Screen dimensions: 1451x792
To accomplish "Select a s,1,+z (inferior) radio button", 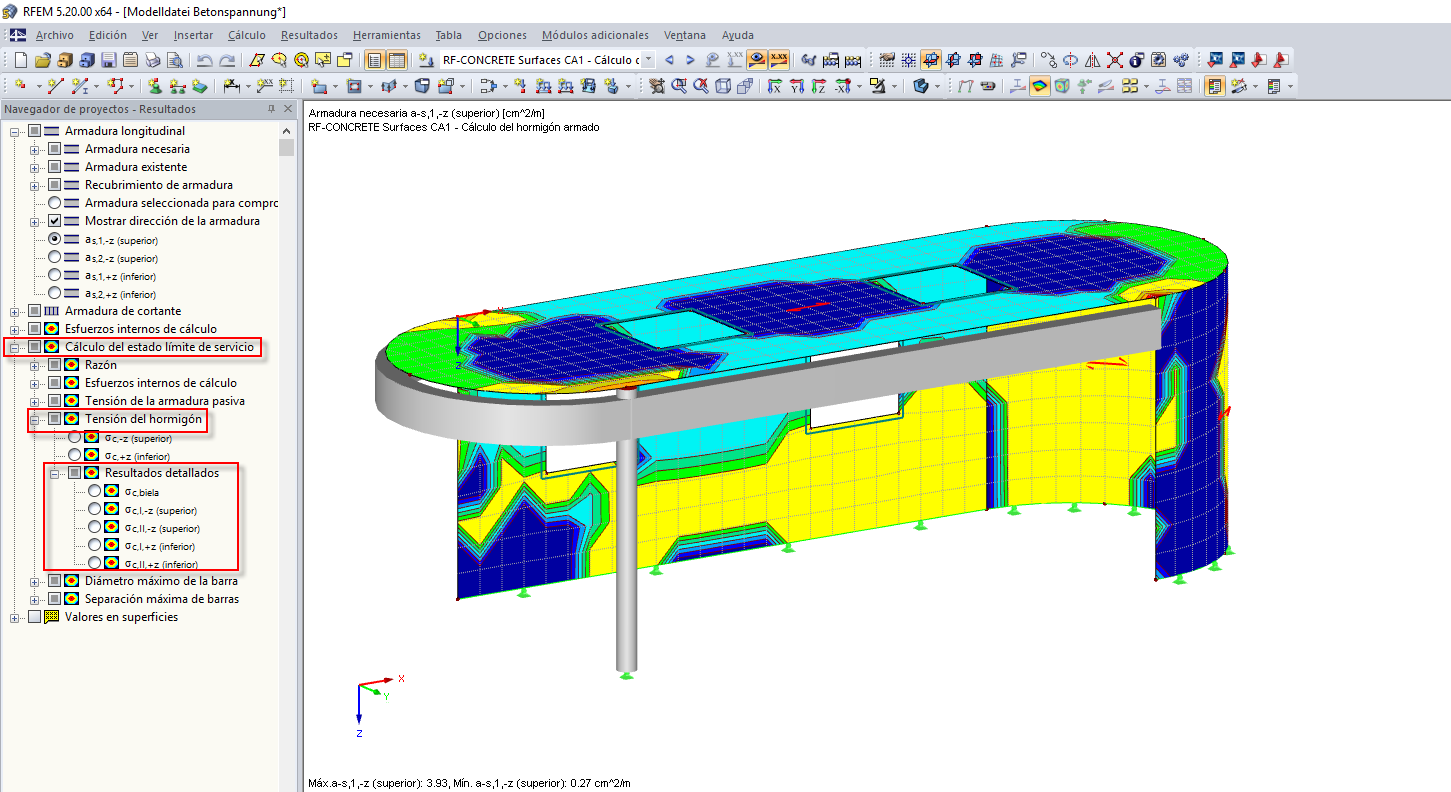I will pos(55,275).
